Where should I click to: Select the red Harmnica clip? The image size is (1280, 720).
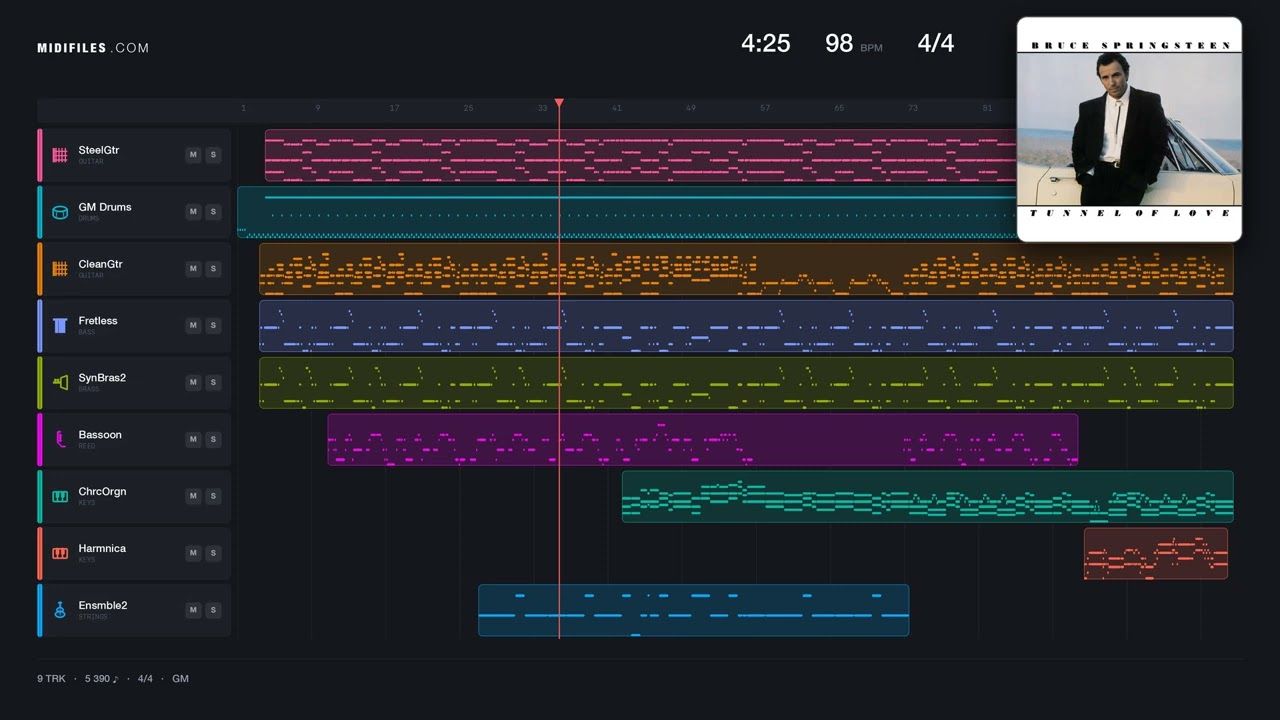click(x=1156, y=553)
